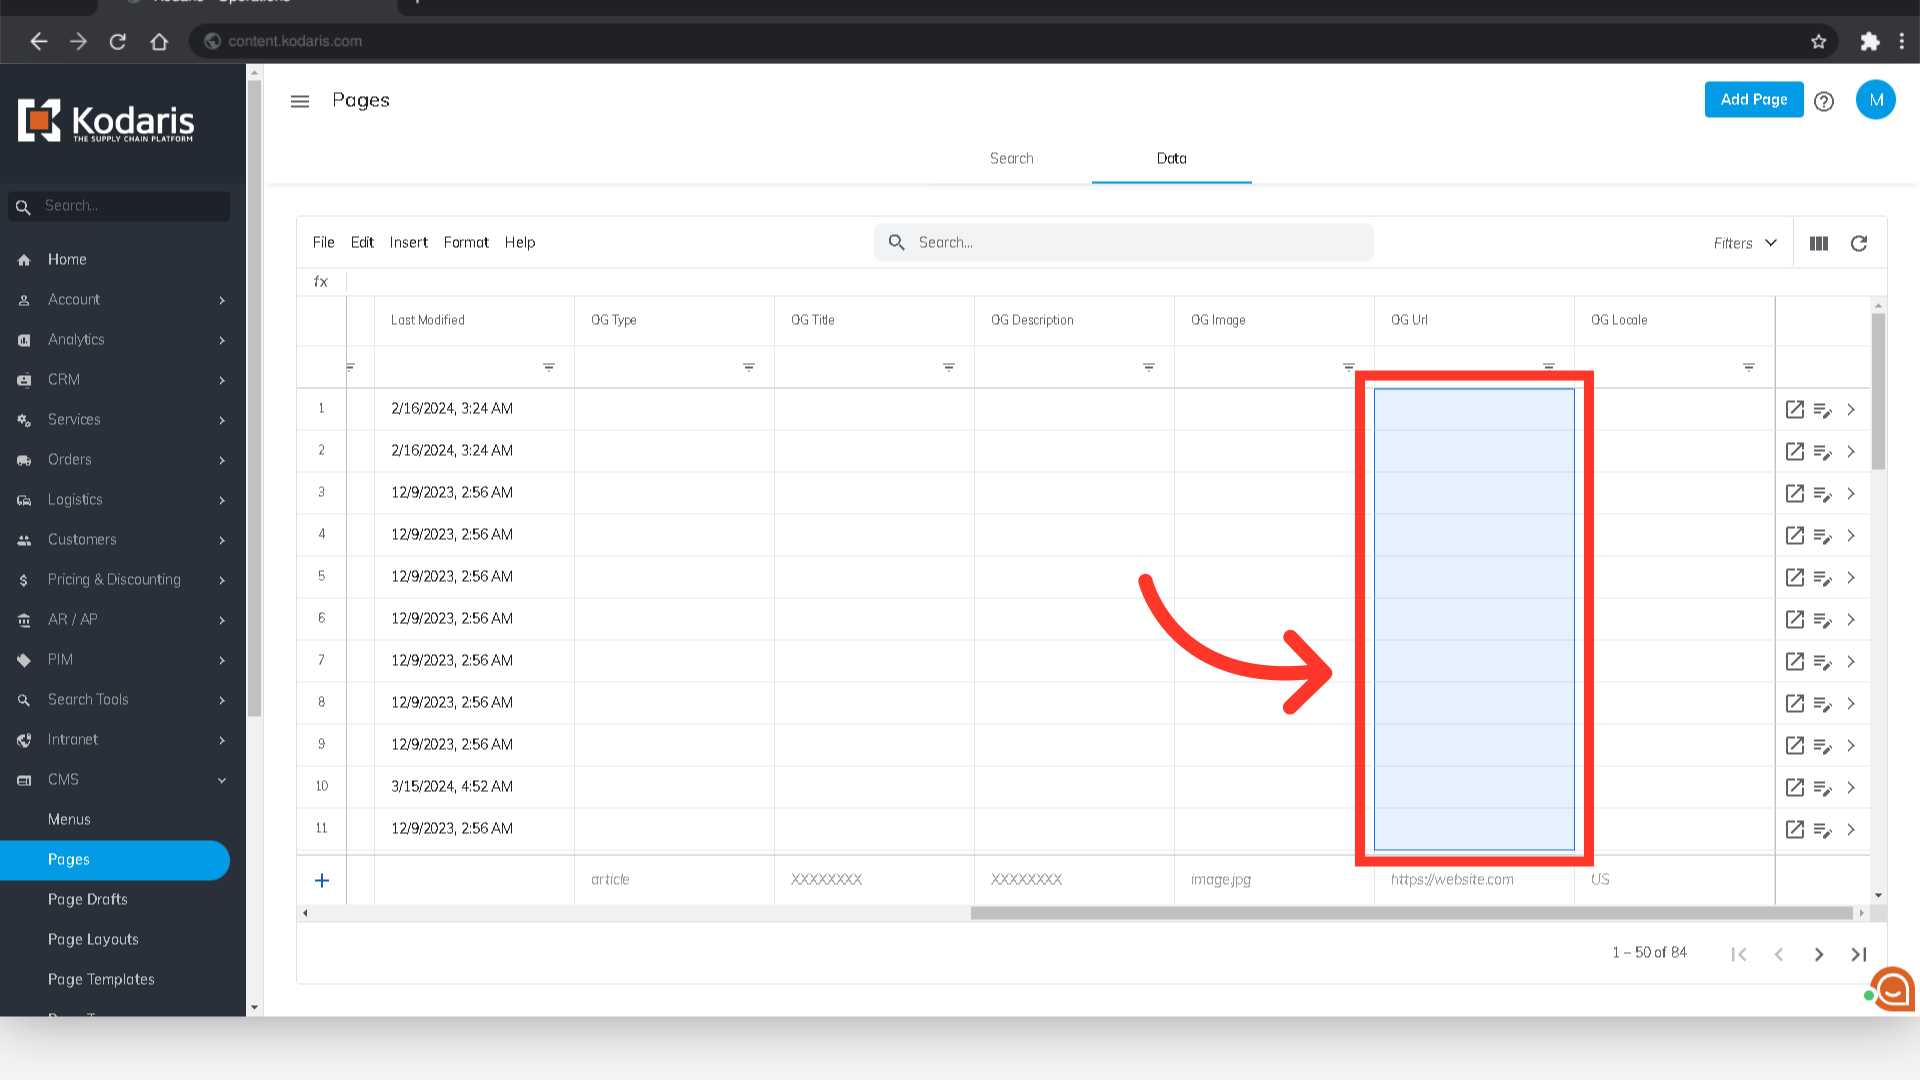Open the chat support bubble icon

coord(1892,990)
